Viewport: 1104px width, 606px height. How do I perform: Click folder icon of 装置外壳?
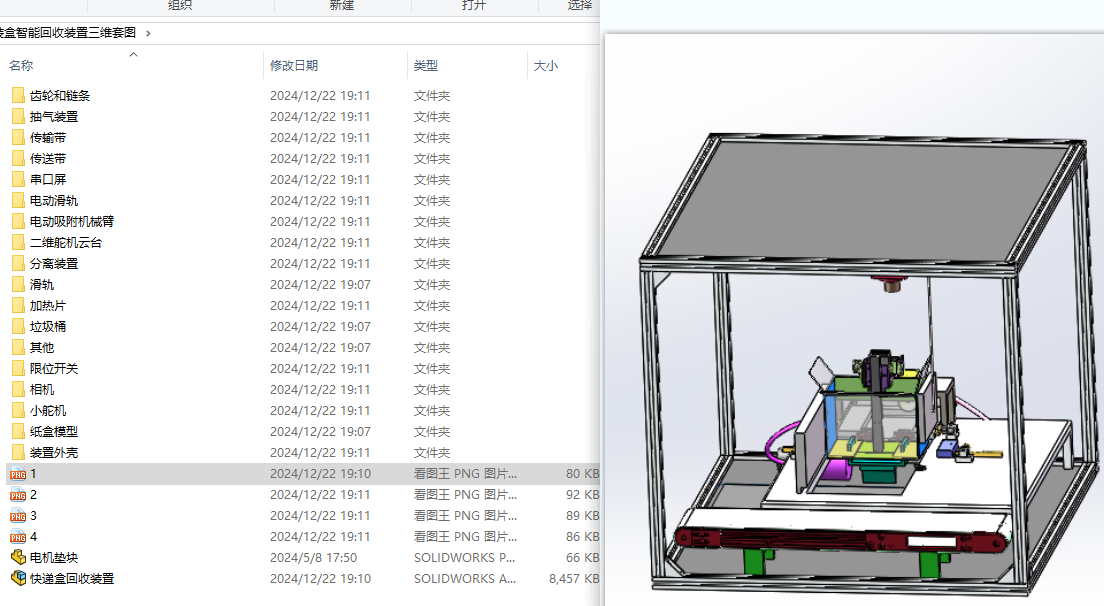pyautogui.click(x=18, y=453)
